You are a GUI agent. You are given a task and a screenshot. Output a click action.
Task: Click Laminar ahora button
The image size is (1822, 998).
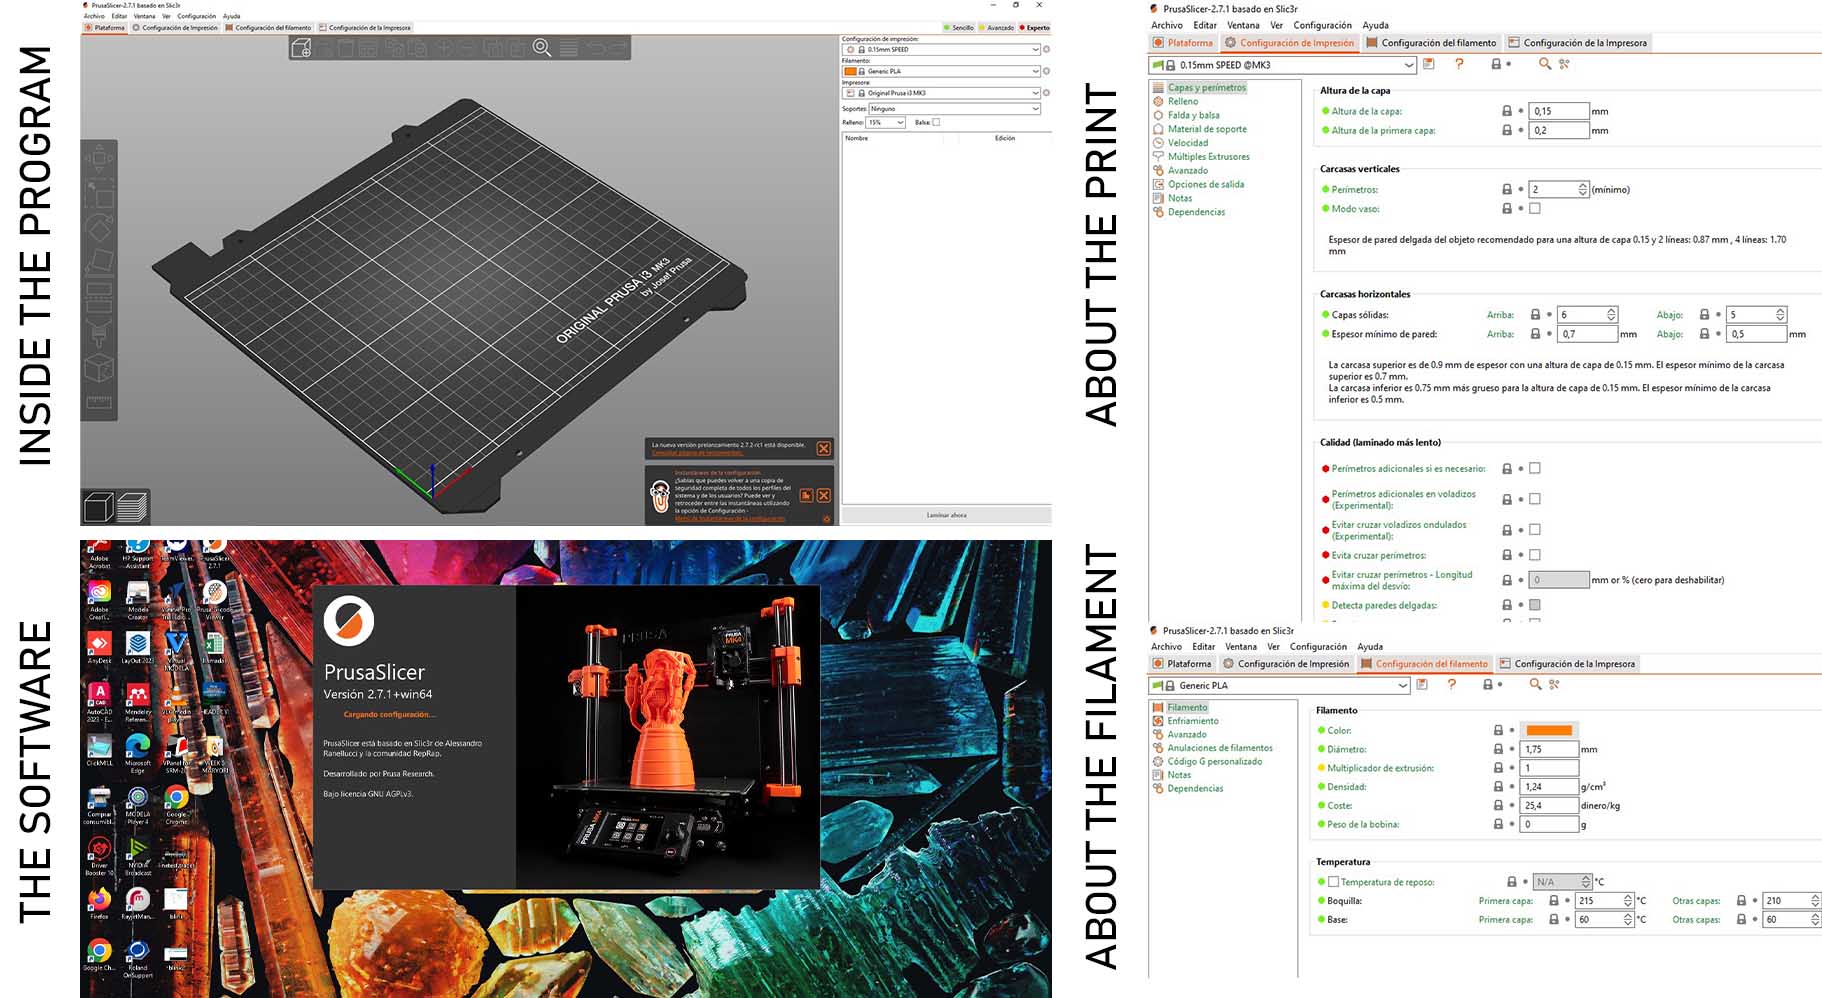click(946, 515)
